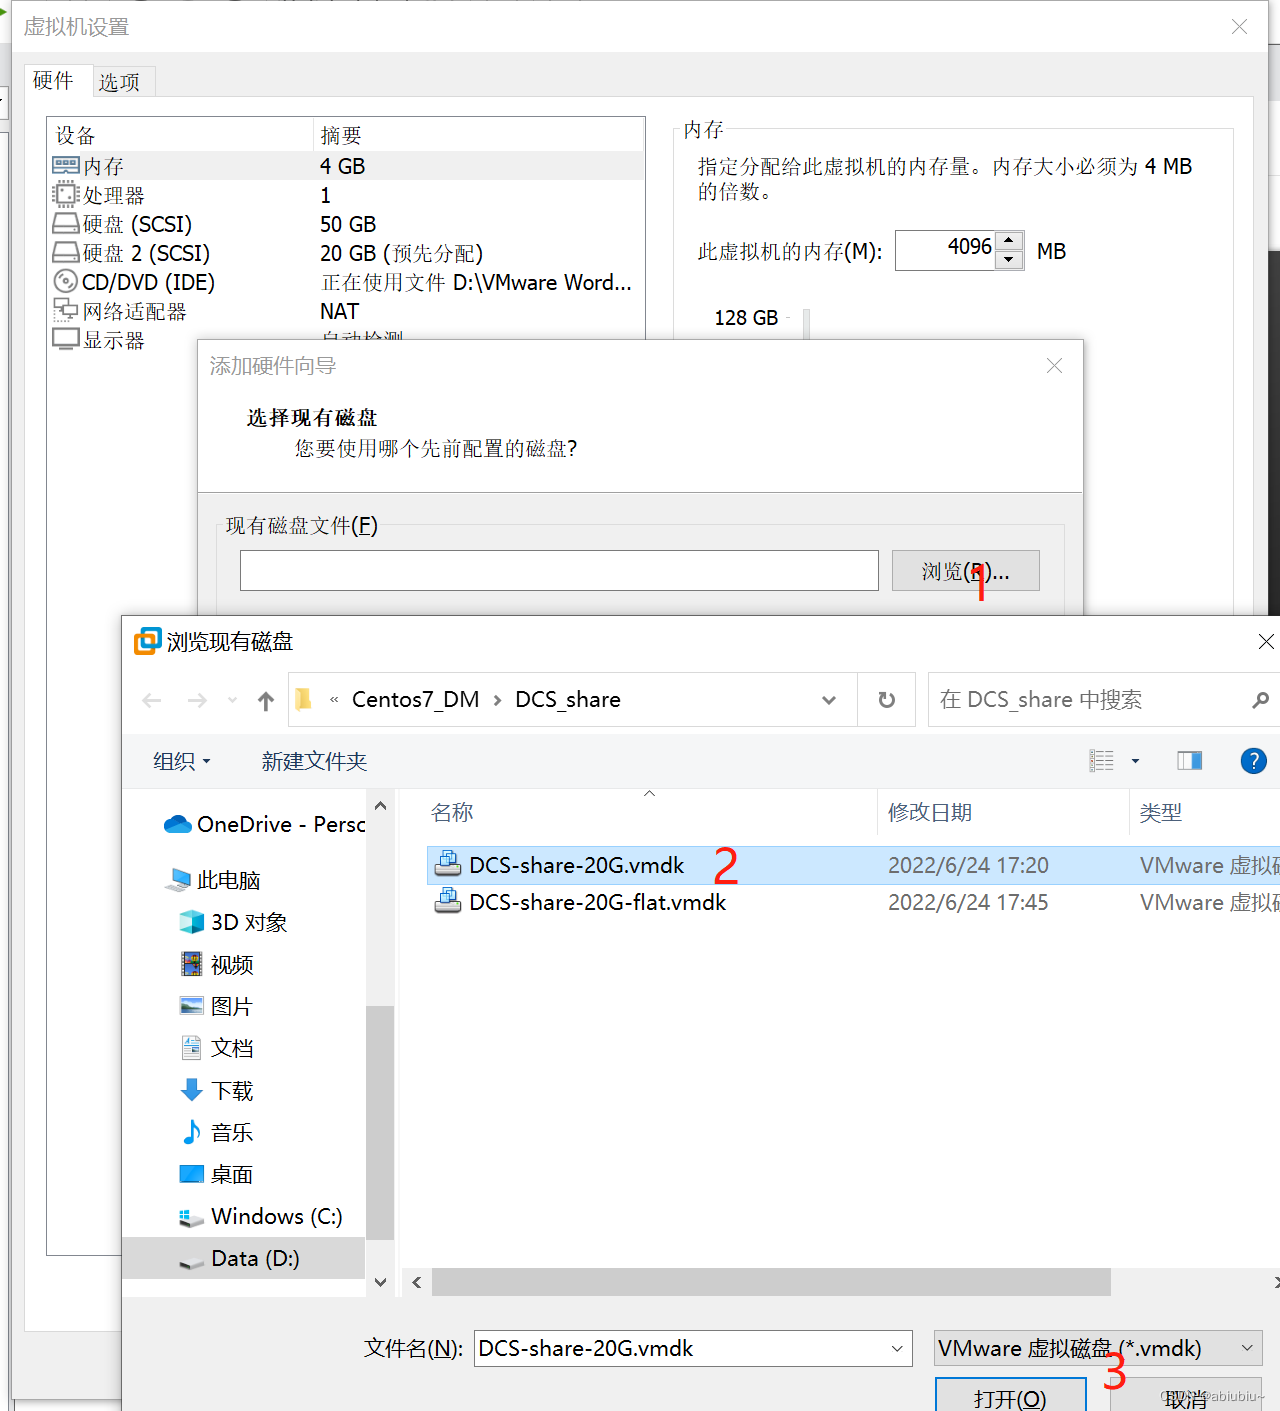Open help with the question mark icon

1254,761
